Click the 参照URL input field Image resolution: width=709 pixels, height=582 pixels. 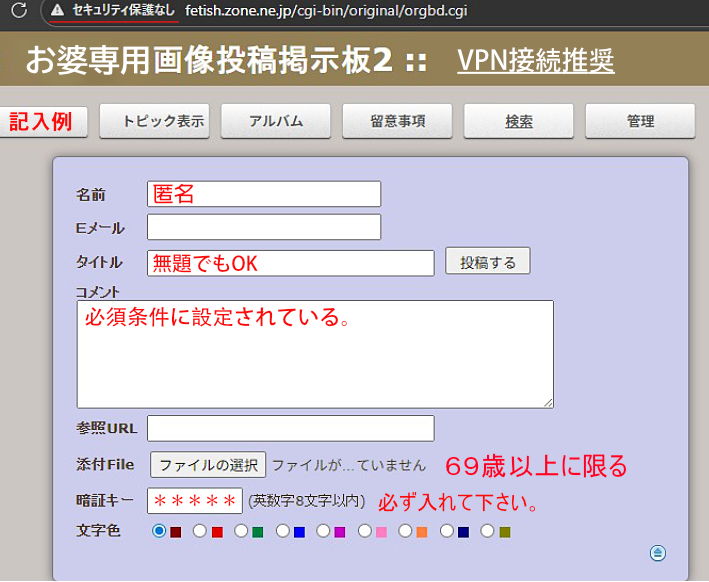(x=290, y=428)
